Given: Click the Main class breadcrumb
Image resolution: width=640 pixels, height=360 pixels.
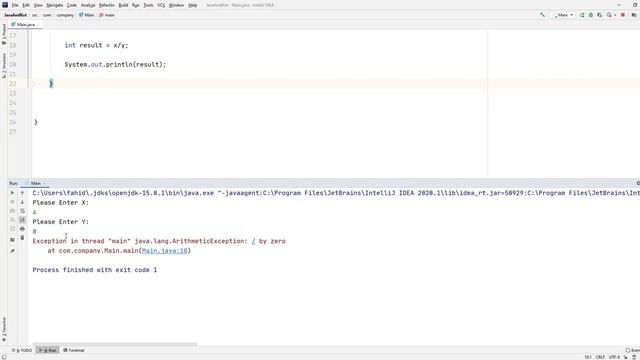Looking at the screenshot, I should click(x=87, y=15).
